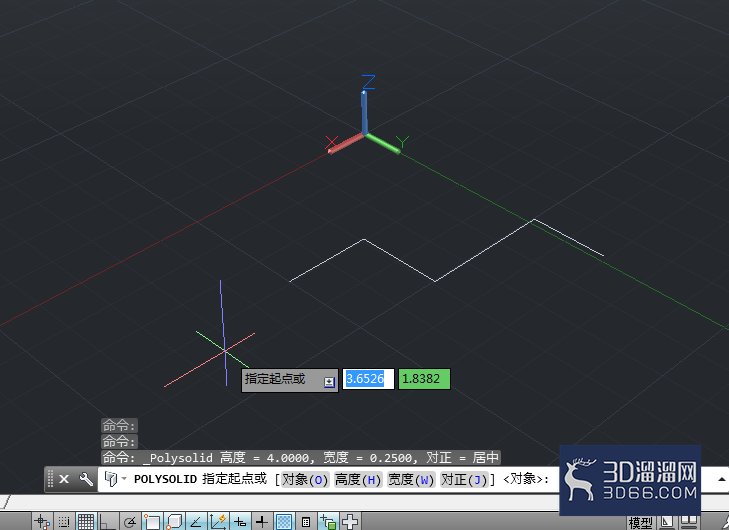Click the green Y axis of UCS icon
Screen dimensions: 729x530
click(383, 143)
